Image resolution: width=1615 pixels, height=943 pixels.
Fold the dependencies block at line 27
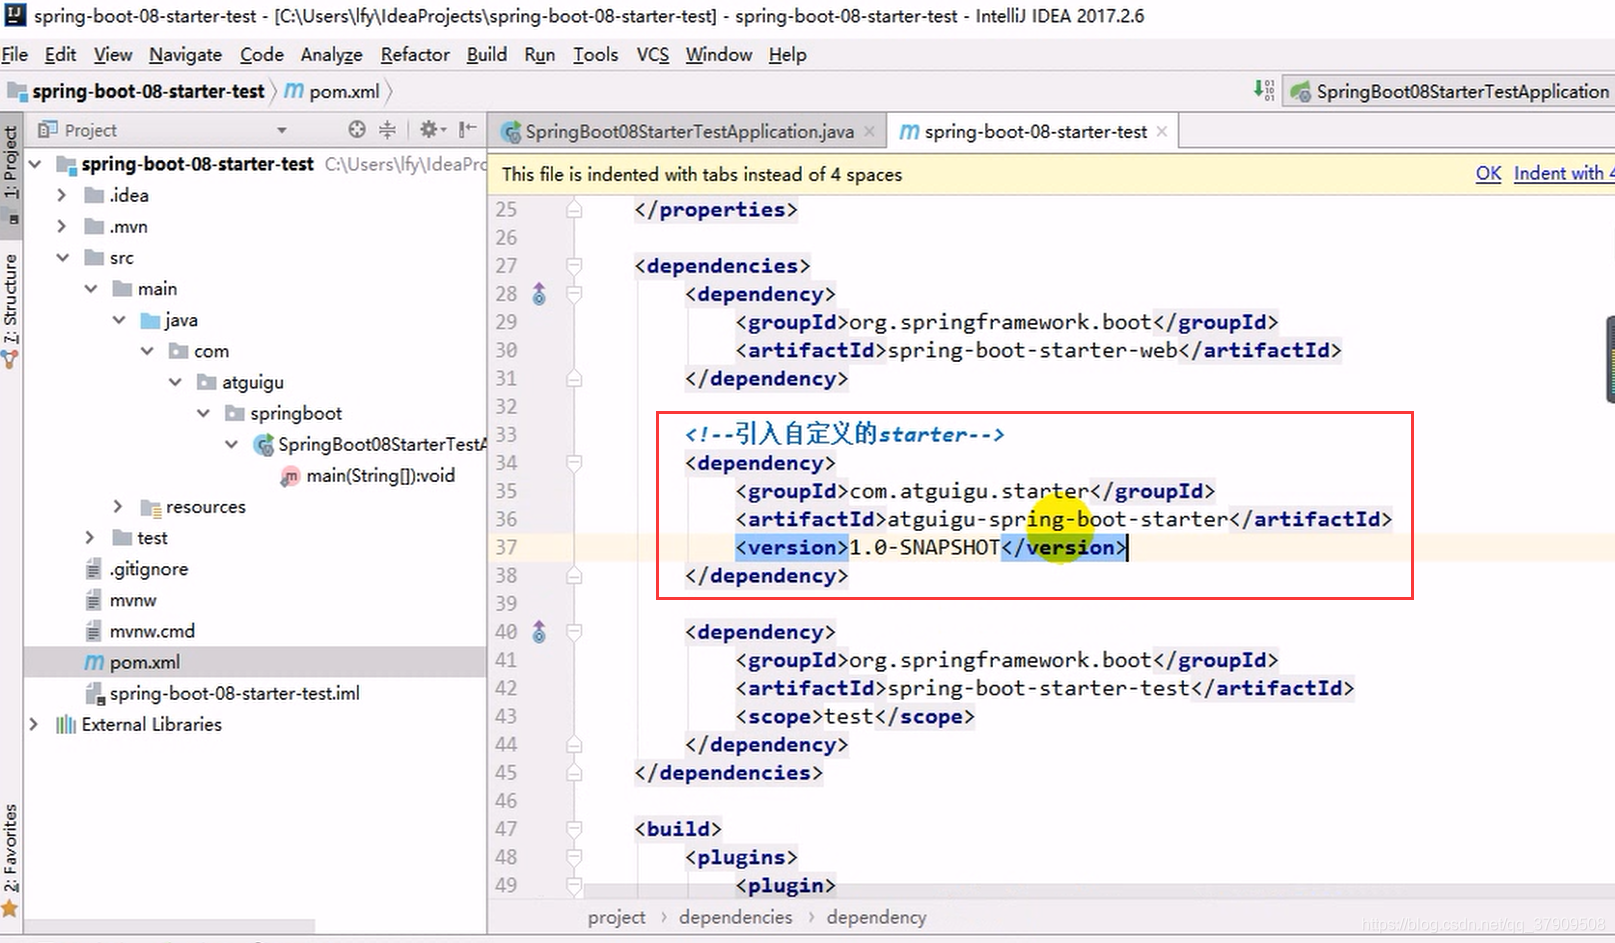coord(574,266)
